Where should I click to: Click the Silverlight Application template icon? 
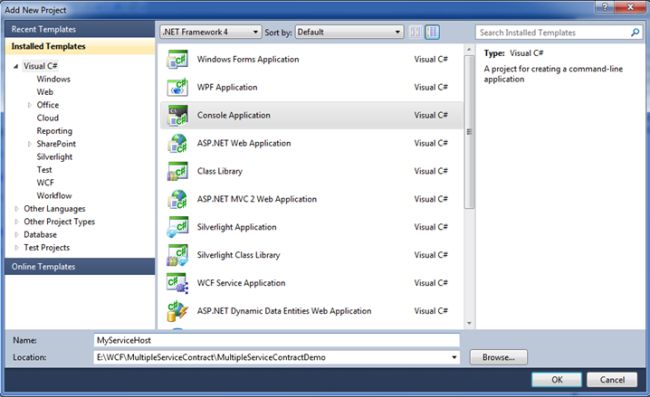(x=177, y=227)
